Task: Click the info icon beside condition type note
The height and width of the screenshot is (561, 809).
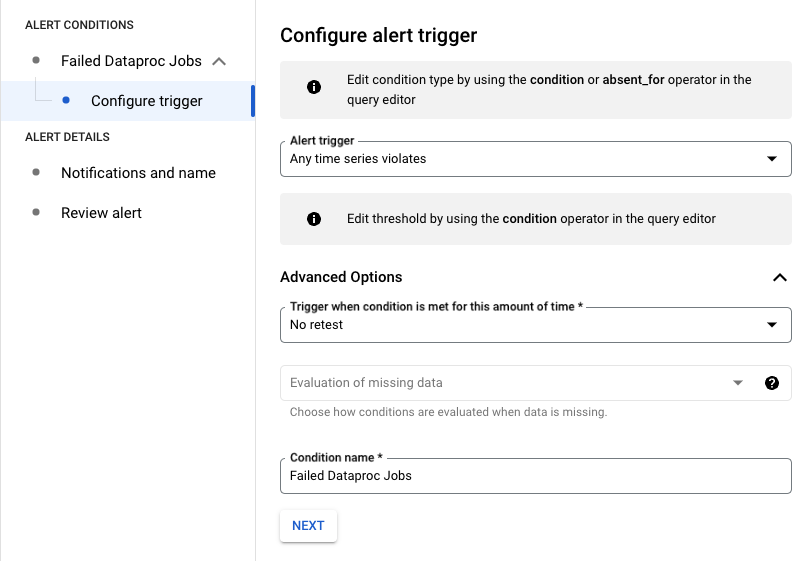Action: pos(314,88)
